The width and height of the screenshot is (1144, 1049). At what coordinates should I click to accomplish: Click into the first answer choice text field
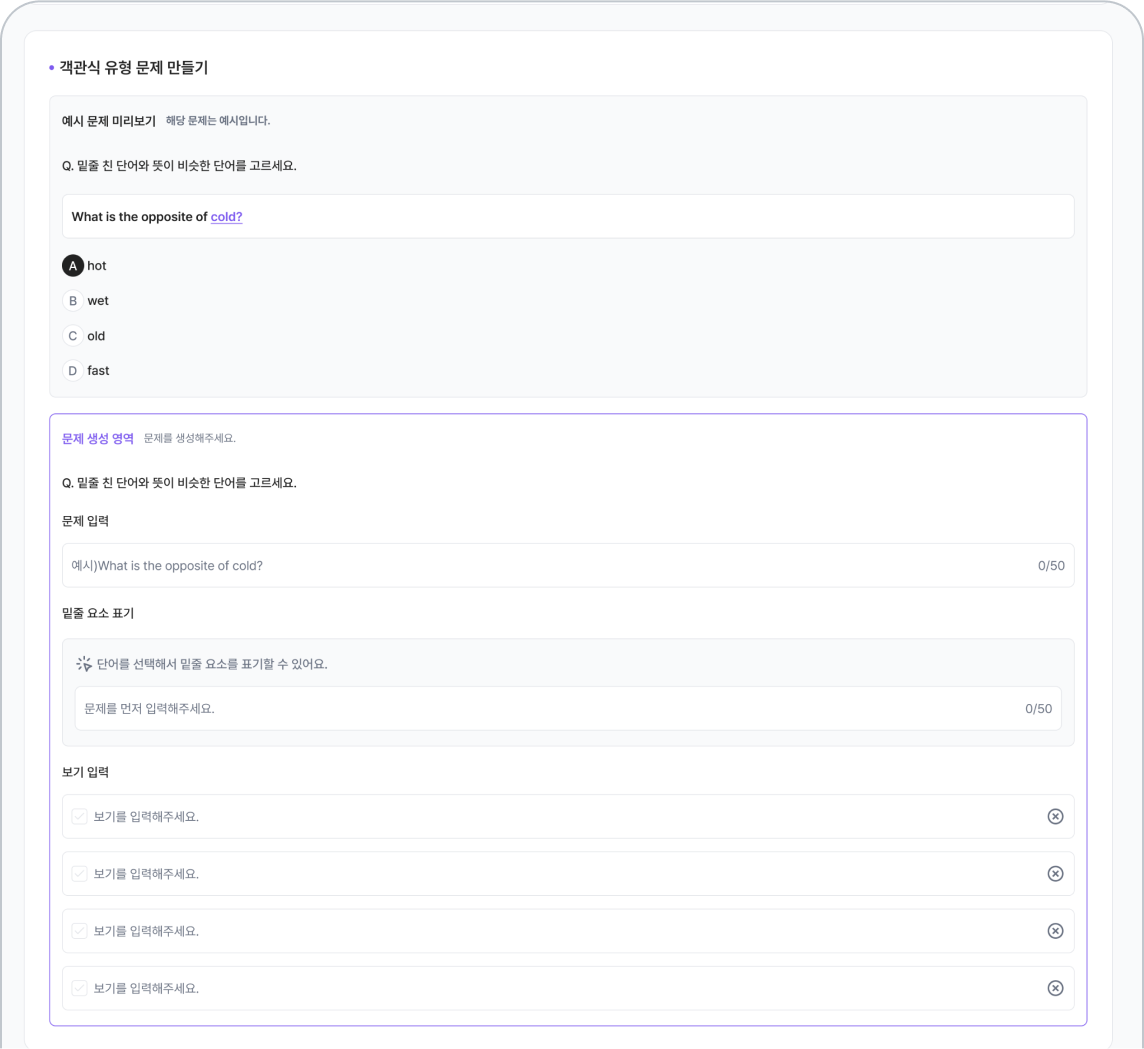[560, 817]
